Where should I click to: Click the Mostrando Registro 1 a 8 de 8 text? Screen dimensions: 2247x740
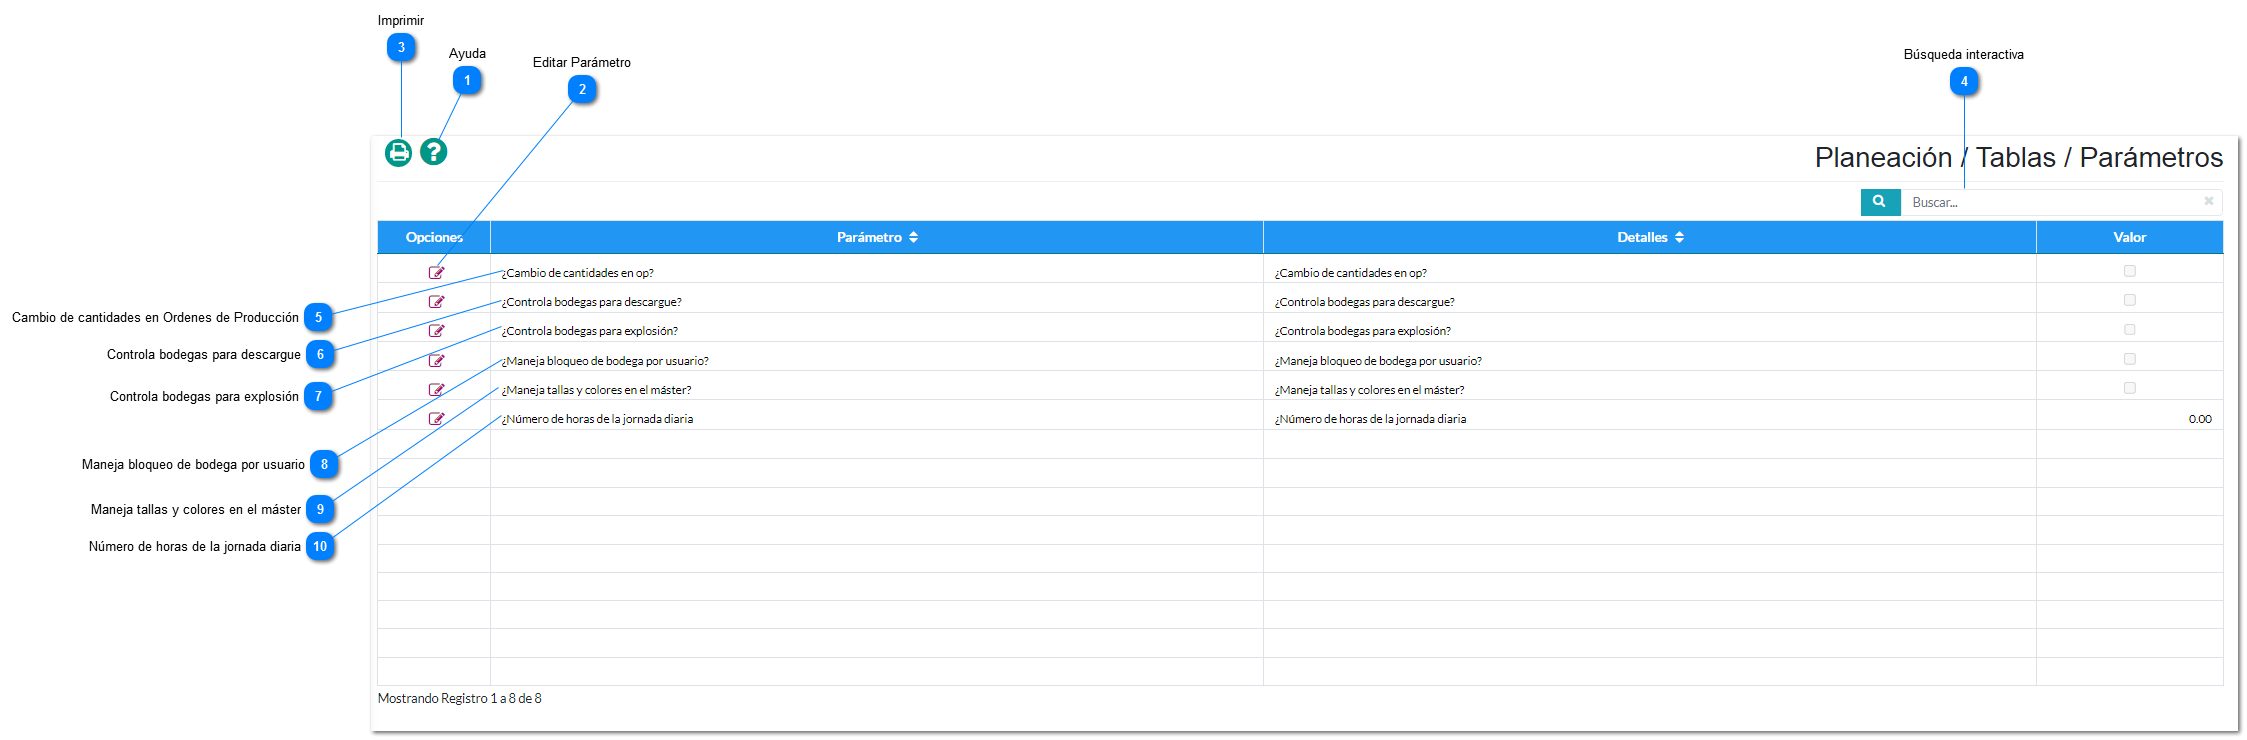click(460, 698)
